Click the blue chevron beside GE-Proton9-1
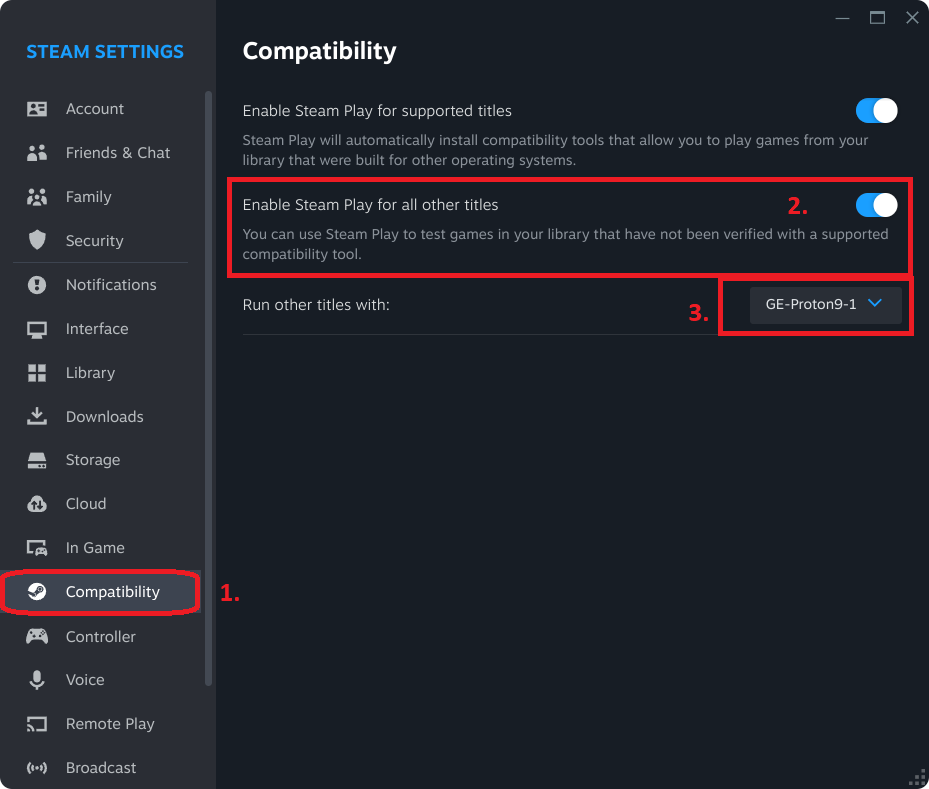This screenshot has width=929, height=789. pos(874,303)
